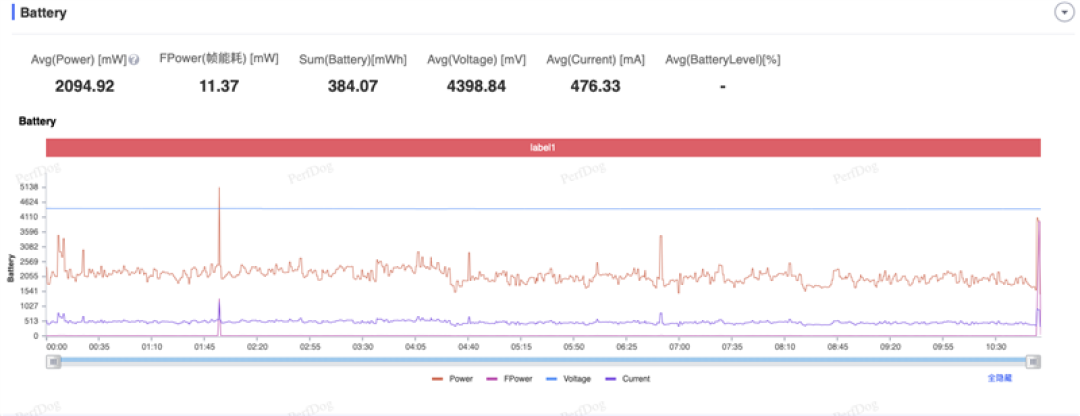The height and width of the screenshot is (416, 1080).
Task: Click the FPower value 11.37
Action: 218,86
